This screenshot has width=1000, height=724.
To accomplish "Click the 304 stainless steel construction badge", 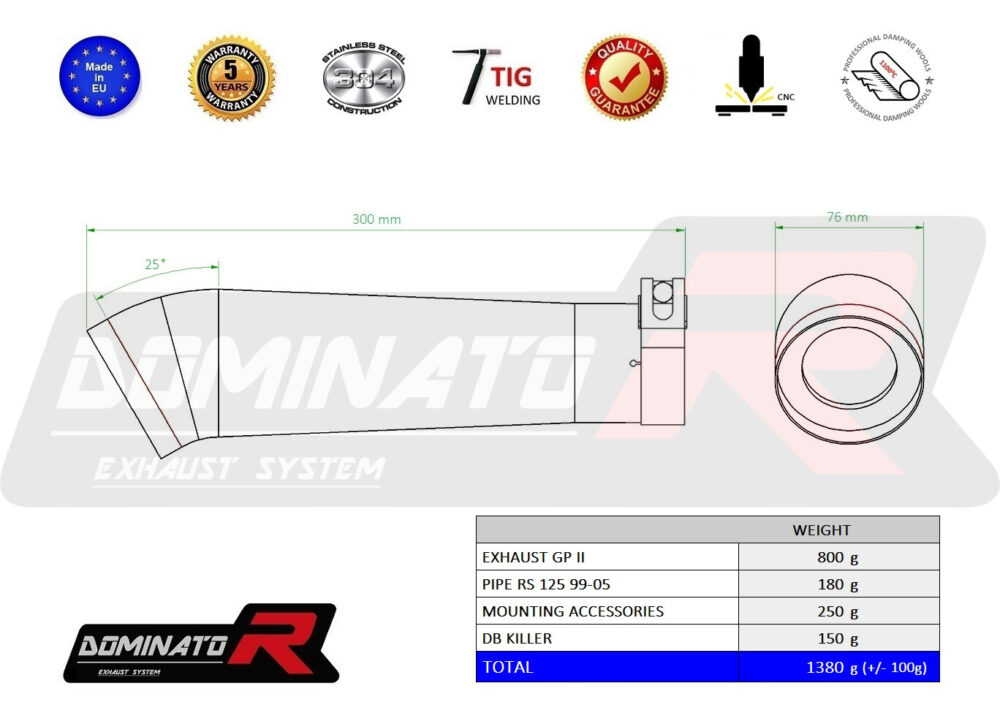I will [x=362, y=77].
